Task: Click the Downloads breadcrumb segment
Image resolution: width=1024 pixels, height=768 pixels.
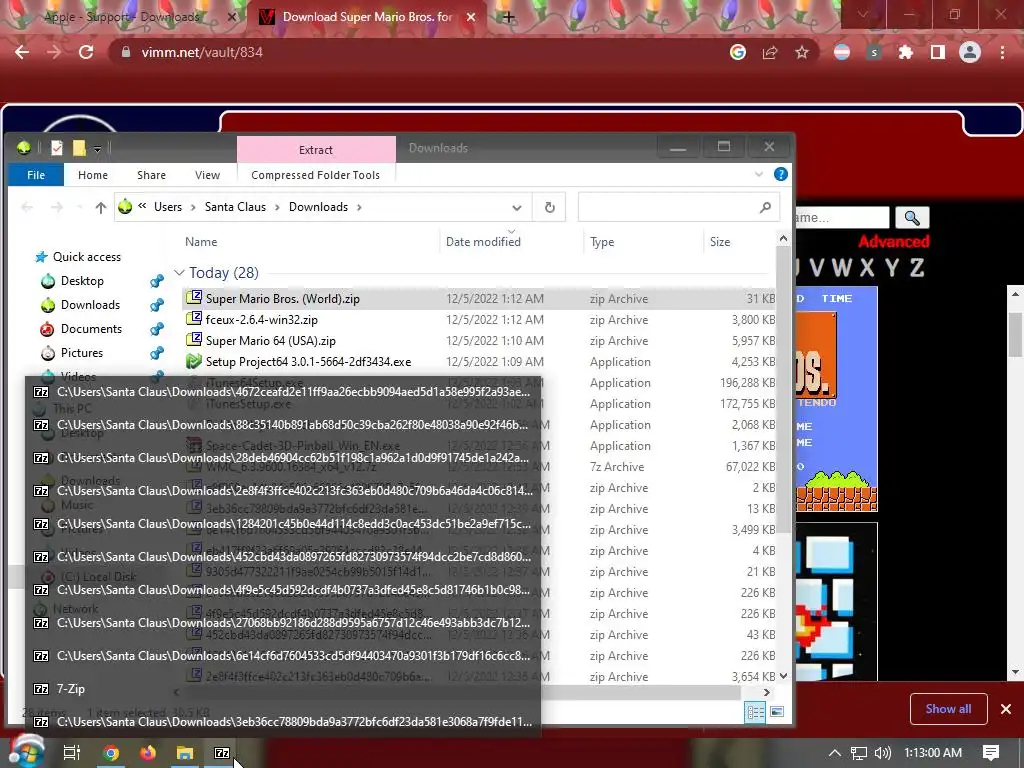Action: [318, 207]
